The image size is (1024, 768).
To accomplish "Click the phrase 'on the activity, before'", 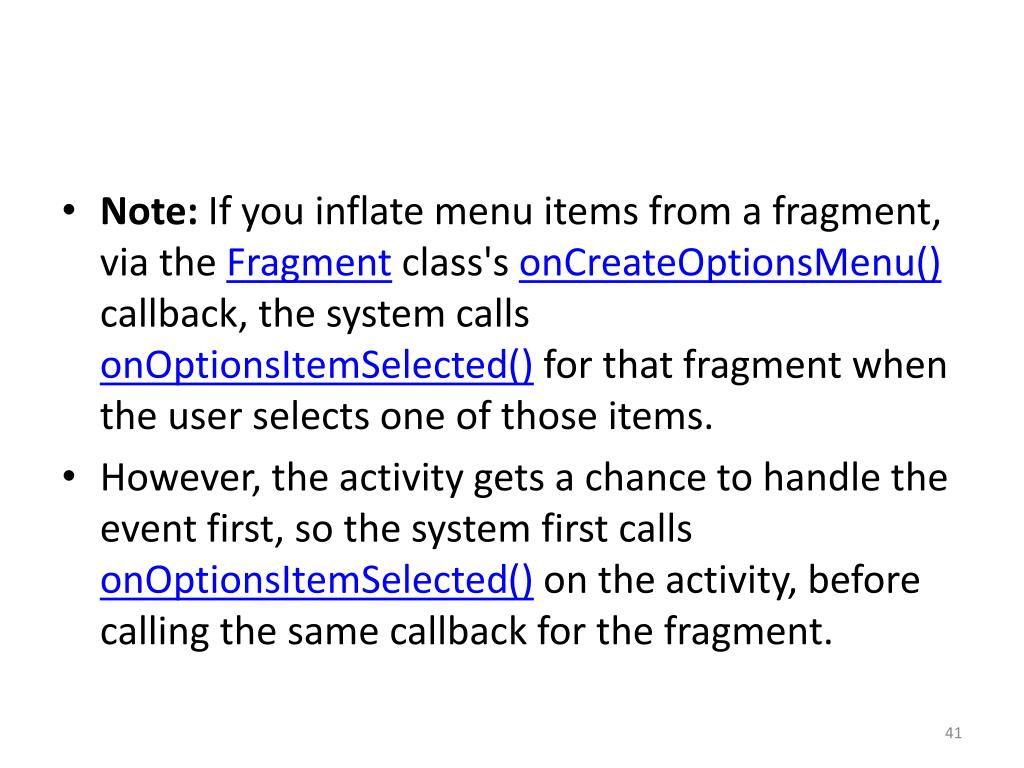I will 731,581.
